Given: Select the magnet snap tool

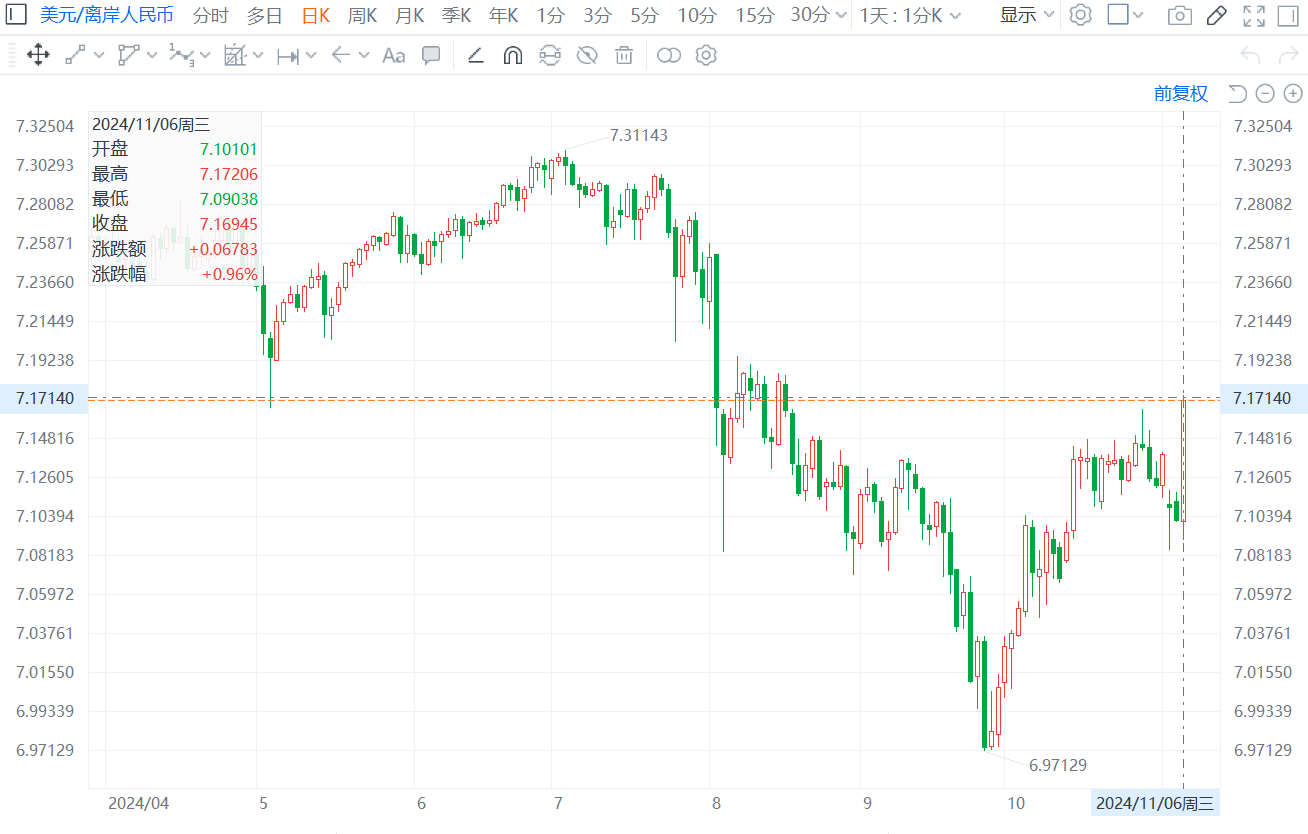Looking at the screenshot, I should tap(512, 55).
